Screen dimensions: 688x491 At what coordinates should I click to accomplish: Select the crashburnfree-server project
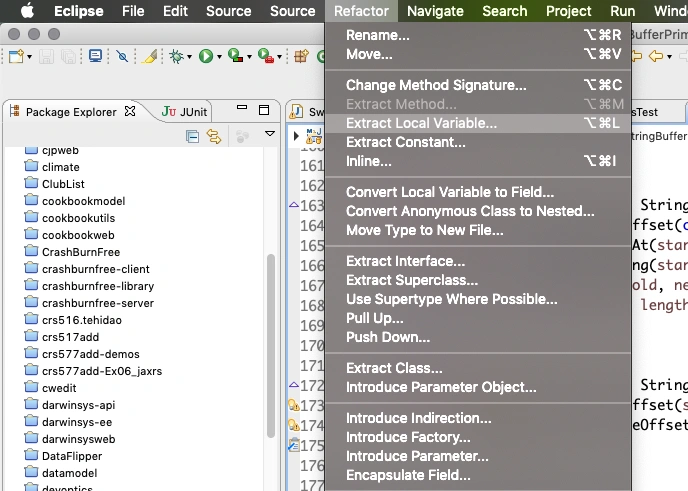coord(98,303)
